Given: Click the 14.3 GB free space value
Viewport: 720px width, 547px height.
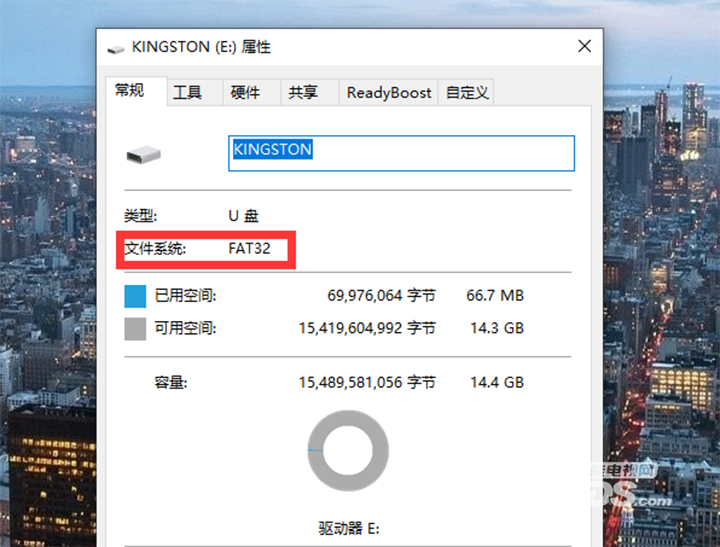Looking at the screenshot, I should [x=495, y=328].
